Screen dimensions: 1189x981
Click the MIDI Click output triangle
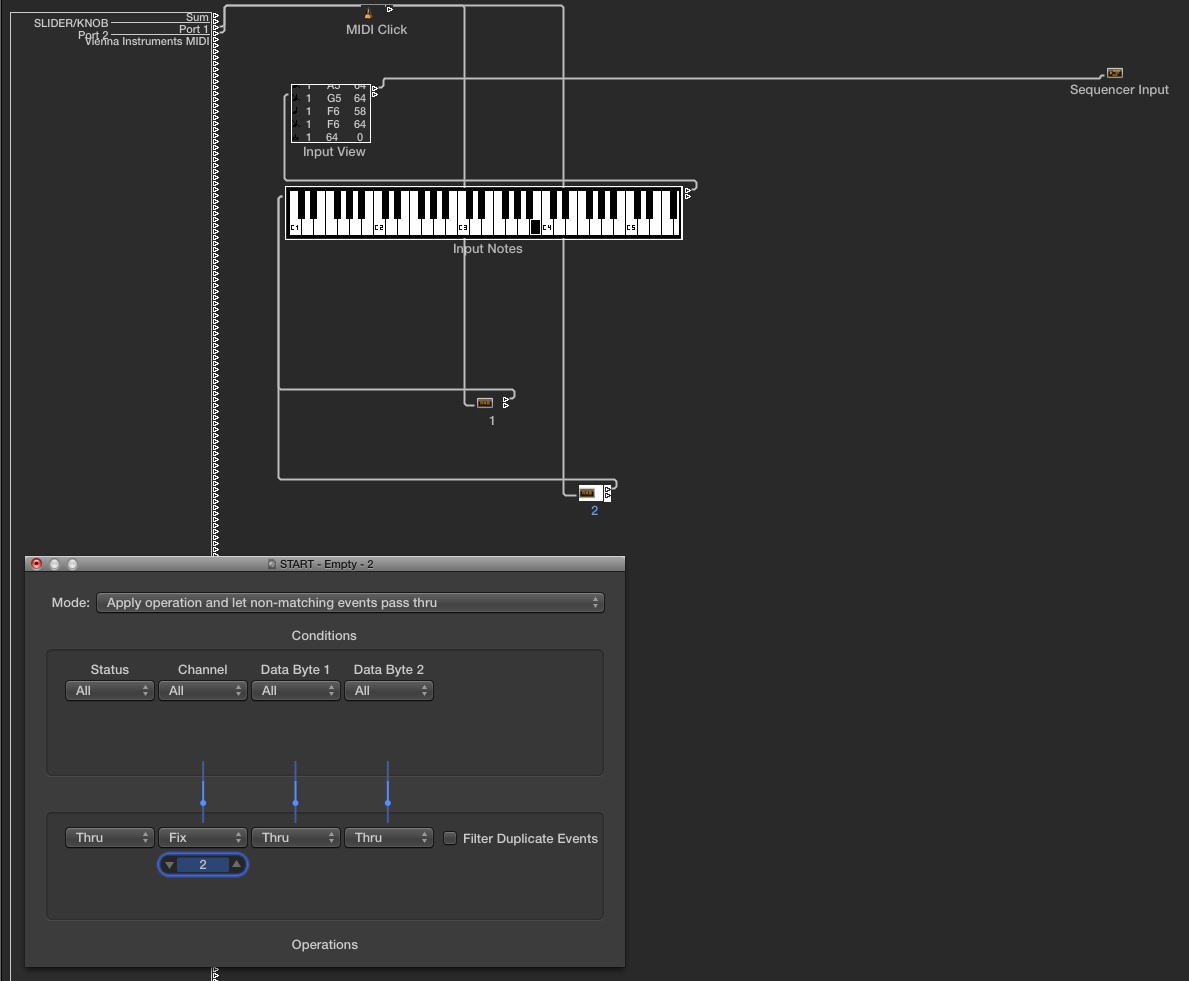point(389,9)
